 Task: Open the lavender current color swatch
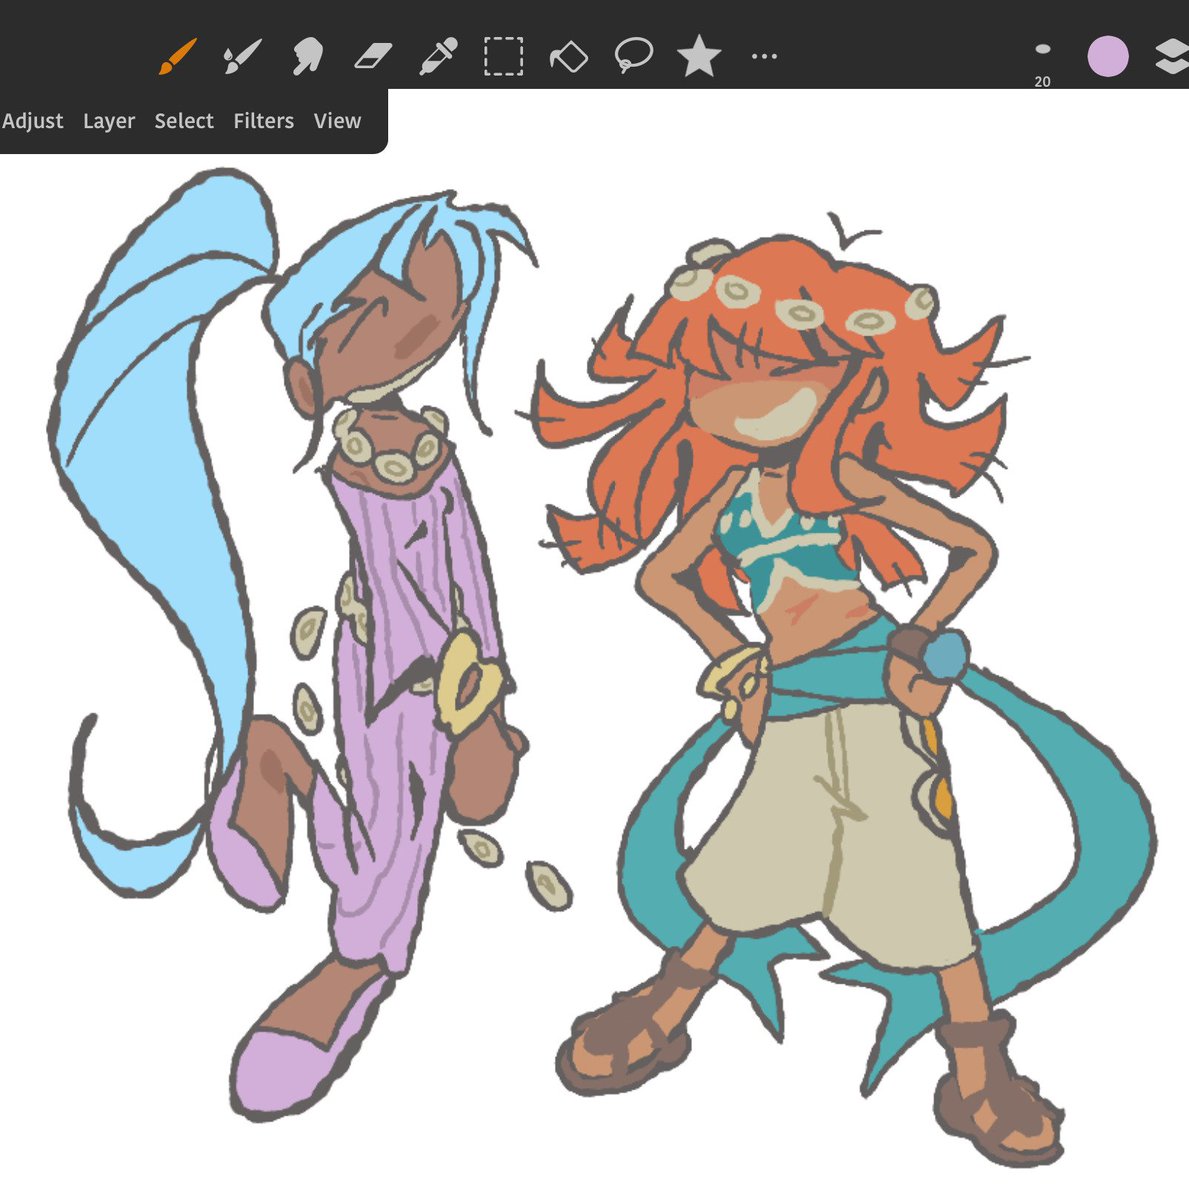(1108, 57)
